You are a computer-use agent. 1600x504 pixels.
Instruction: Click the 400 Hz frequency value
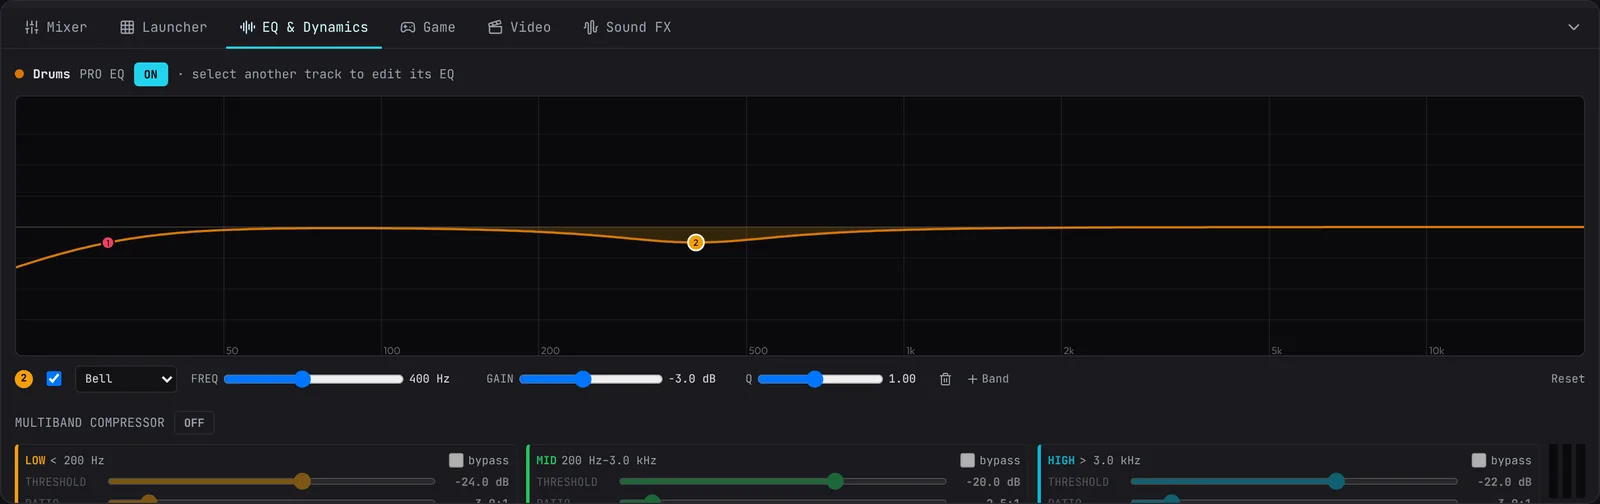pyautogui.click(x=430, y=379)
